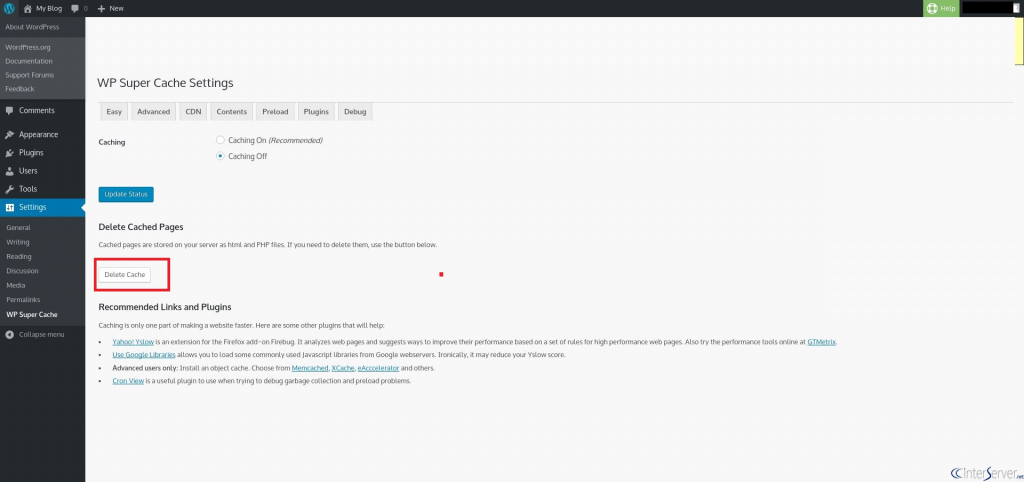Open the My Blog home icon link
1024x482 pixels.
pos(27,8)
